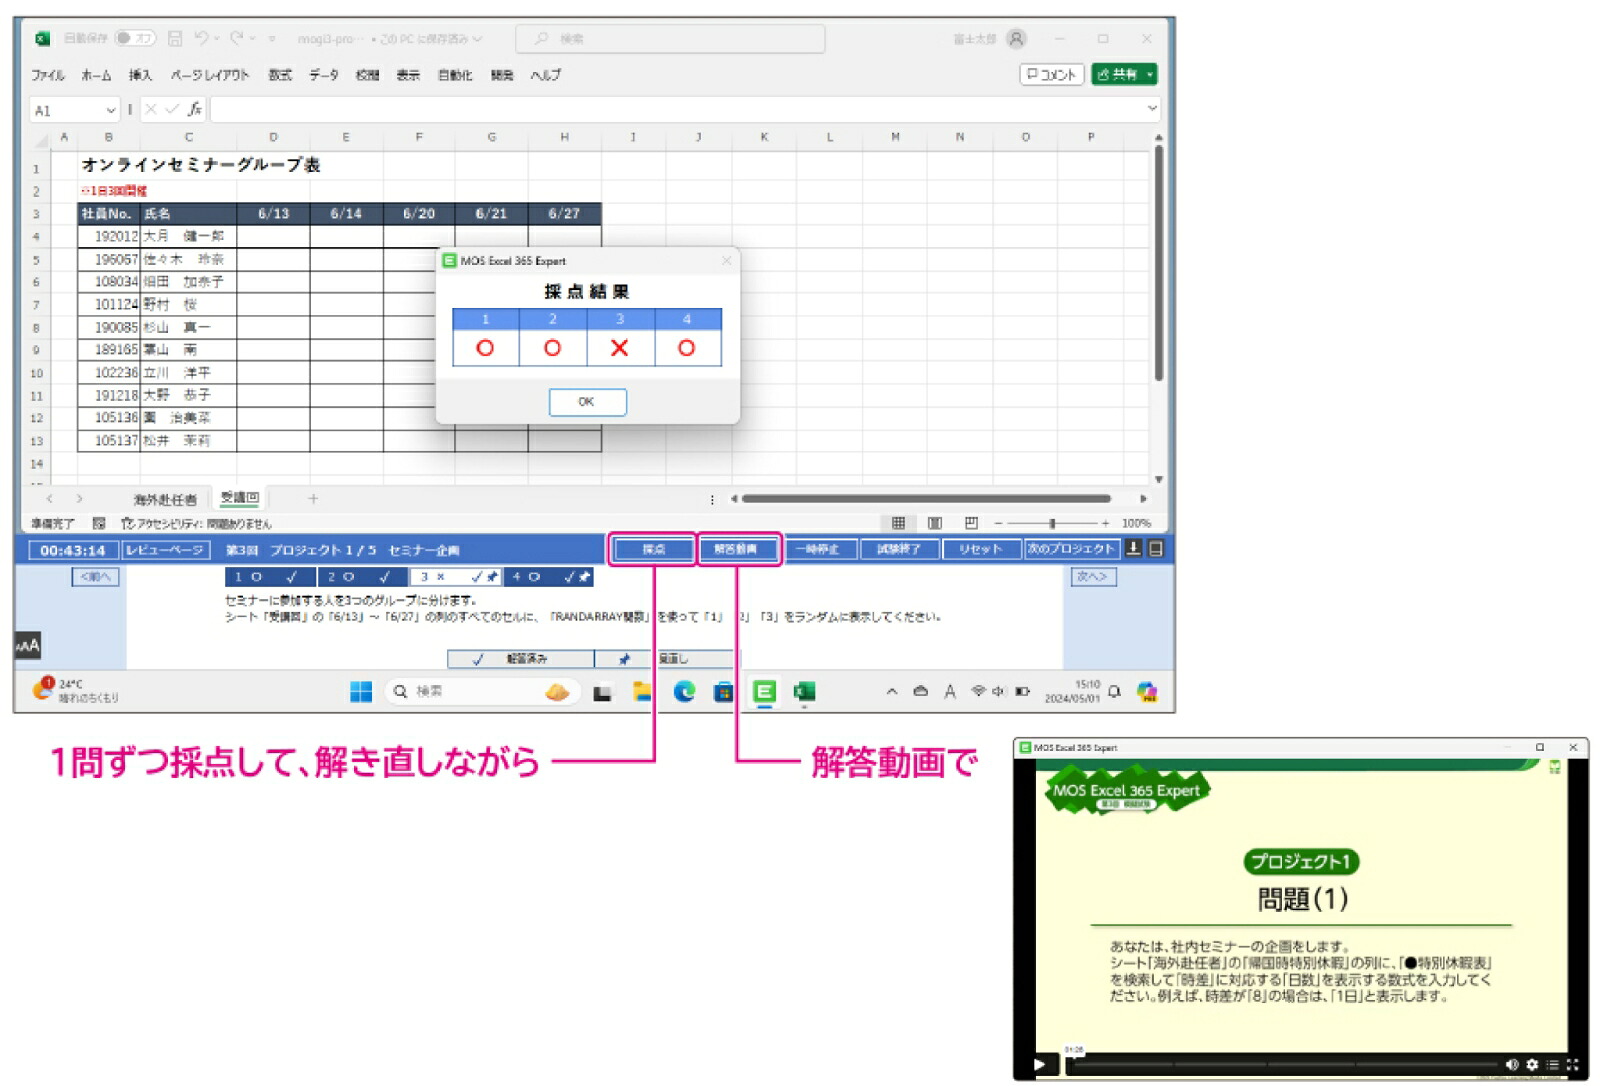This screenshot has width=1600, height=1086.
Task: Open the Undo history dropdown arrow
Action: point(217,38)
